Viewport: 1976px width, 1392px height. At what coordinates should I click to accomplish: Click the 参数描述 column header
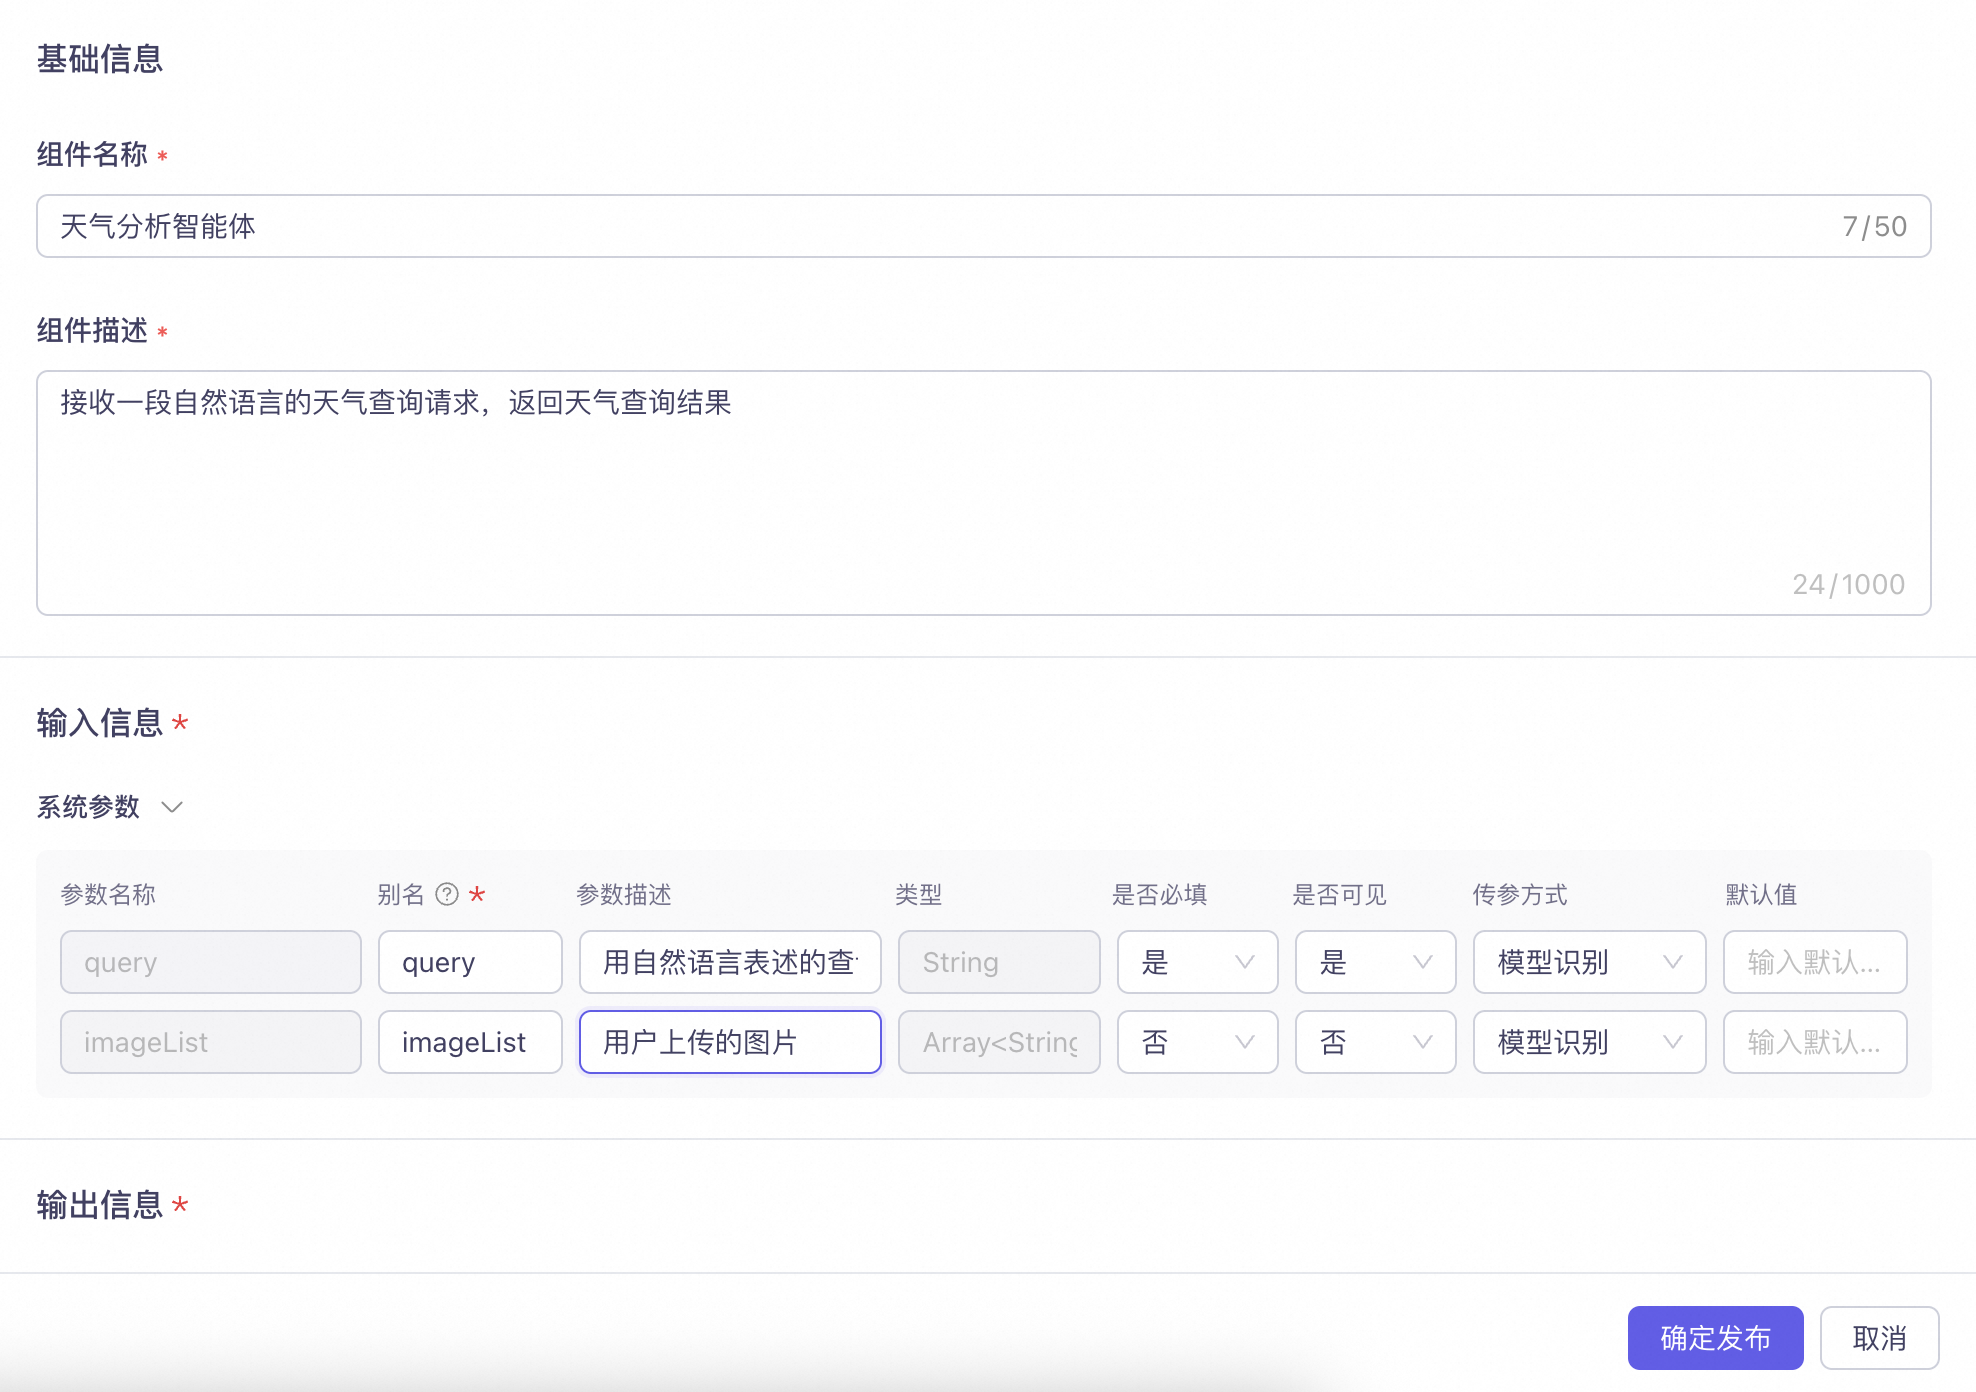click(x=624, y=894)
